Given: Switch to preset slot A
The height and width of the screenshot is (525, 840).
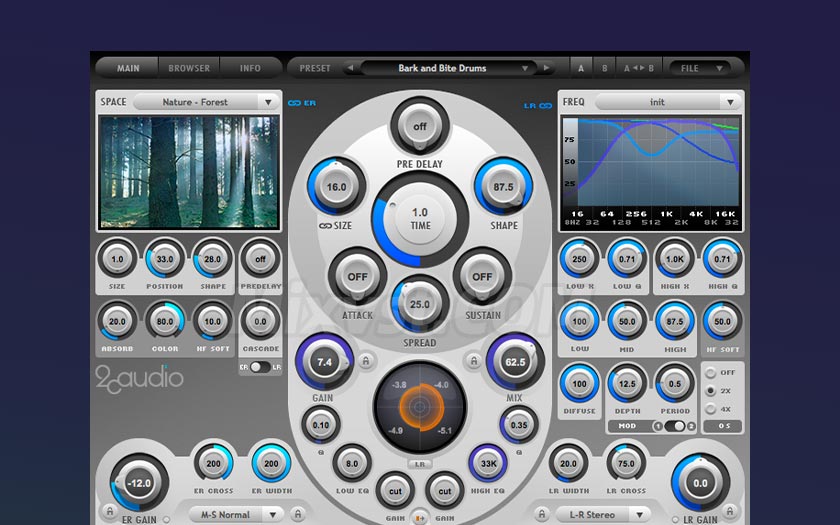Looking at the screenshot, I should point(581,68).
